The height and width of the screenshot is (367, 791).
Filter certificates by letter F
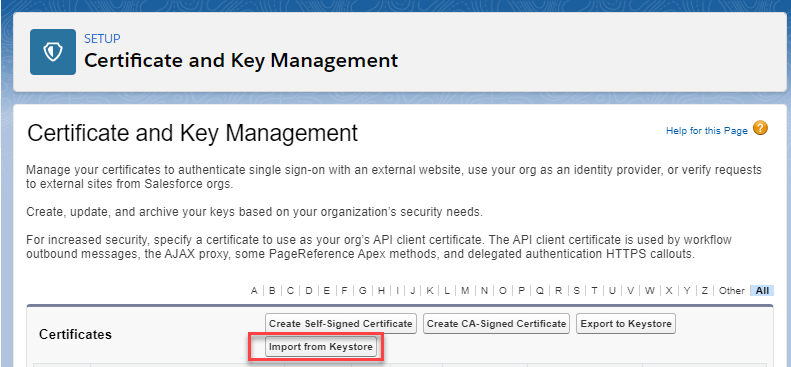coord(345,291)
